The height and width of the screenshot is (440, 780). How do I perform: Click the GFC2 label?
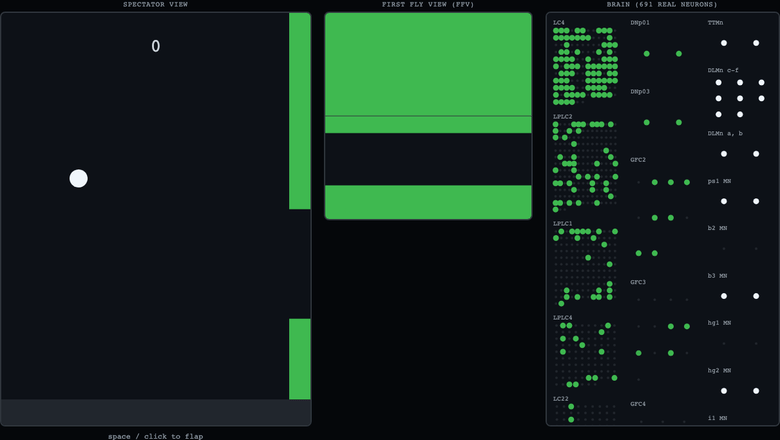click(638, 160)
